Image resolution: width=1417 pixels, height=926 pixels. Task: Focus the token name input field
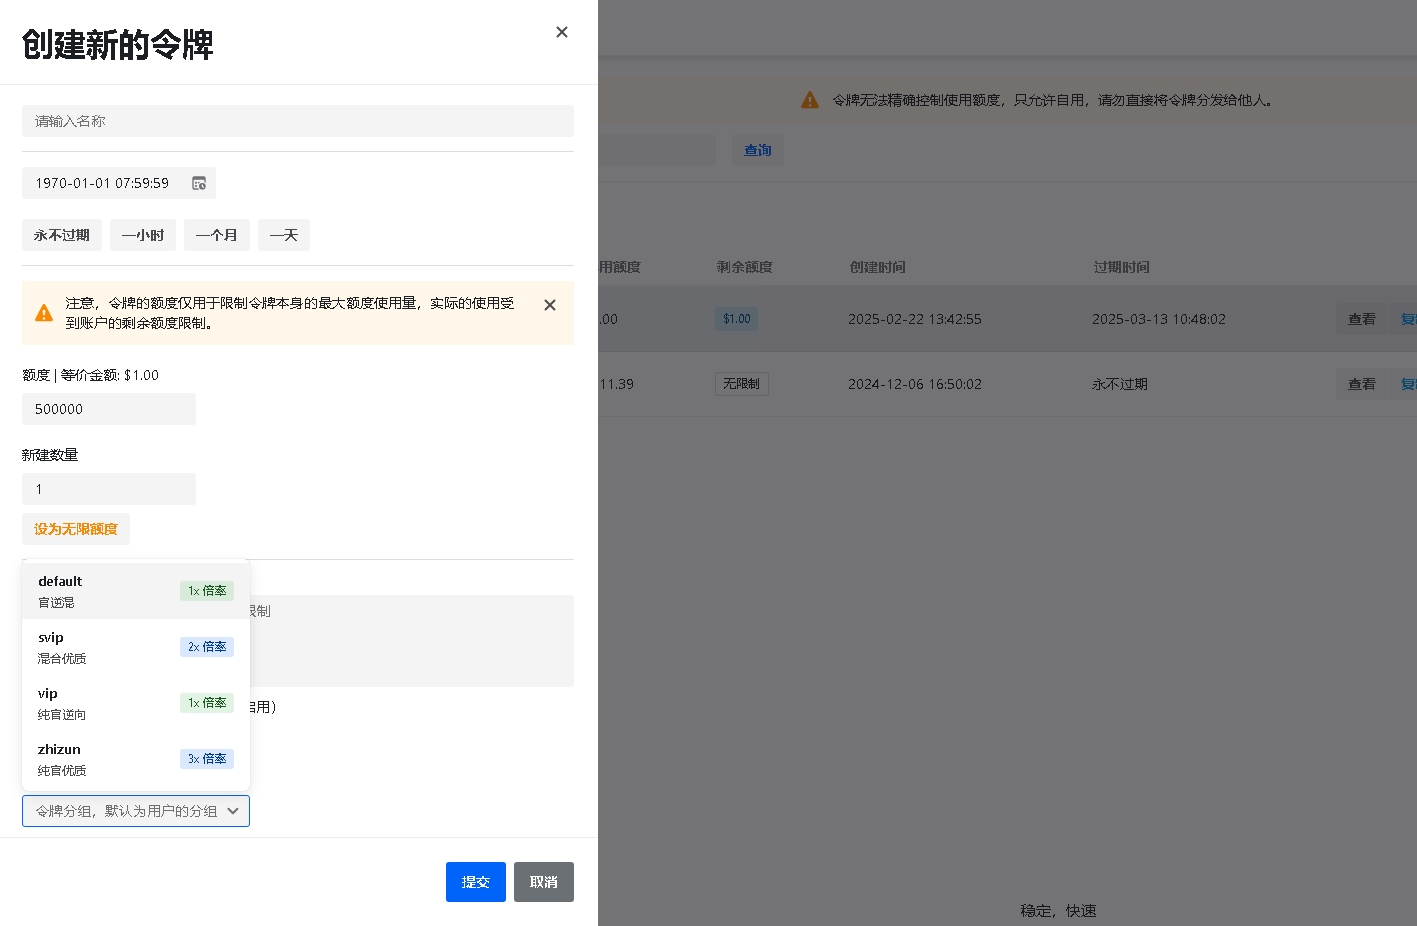point(298,121)
